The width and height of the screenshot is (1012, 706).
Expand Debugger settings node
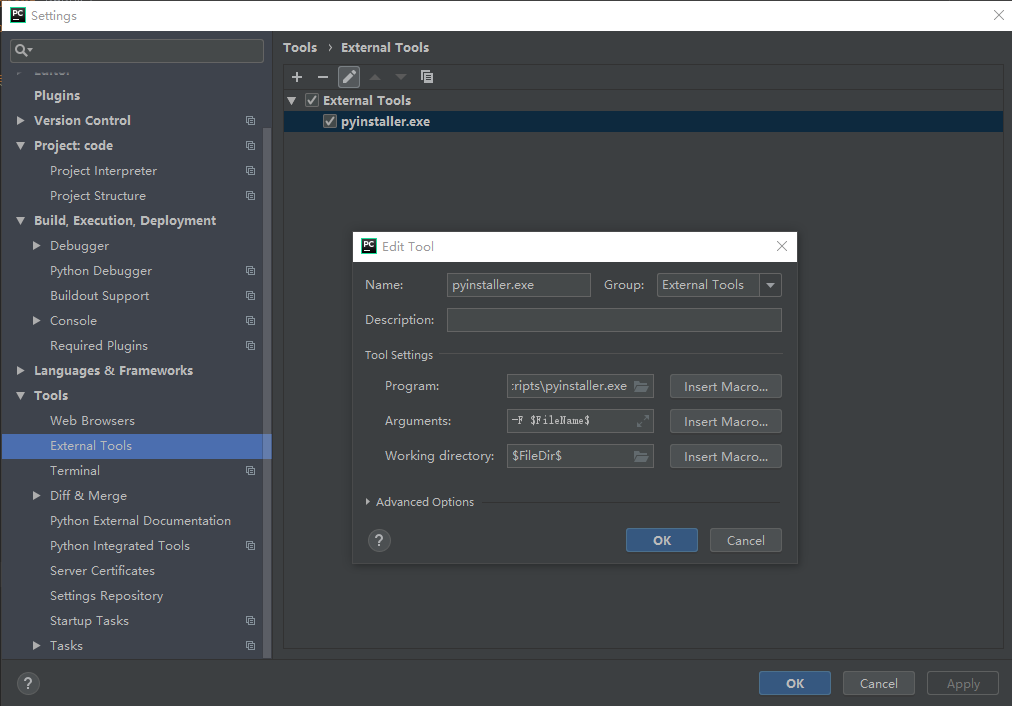point(37,246)
